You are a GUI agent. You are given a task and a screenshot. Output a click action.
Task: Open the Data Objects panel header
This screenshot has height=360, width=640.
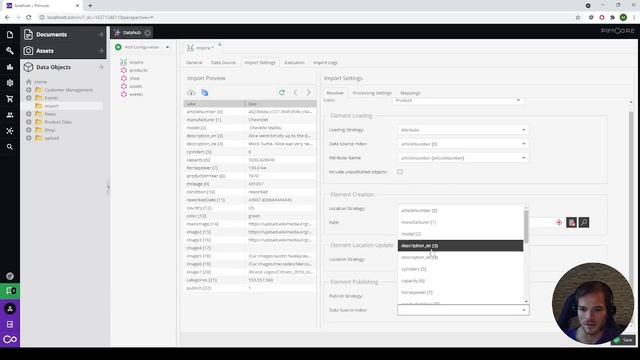(63, 67)
